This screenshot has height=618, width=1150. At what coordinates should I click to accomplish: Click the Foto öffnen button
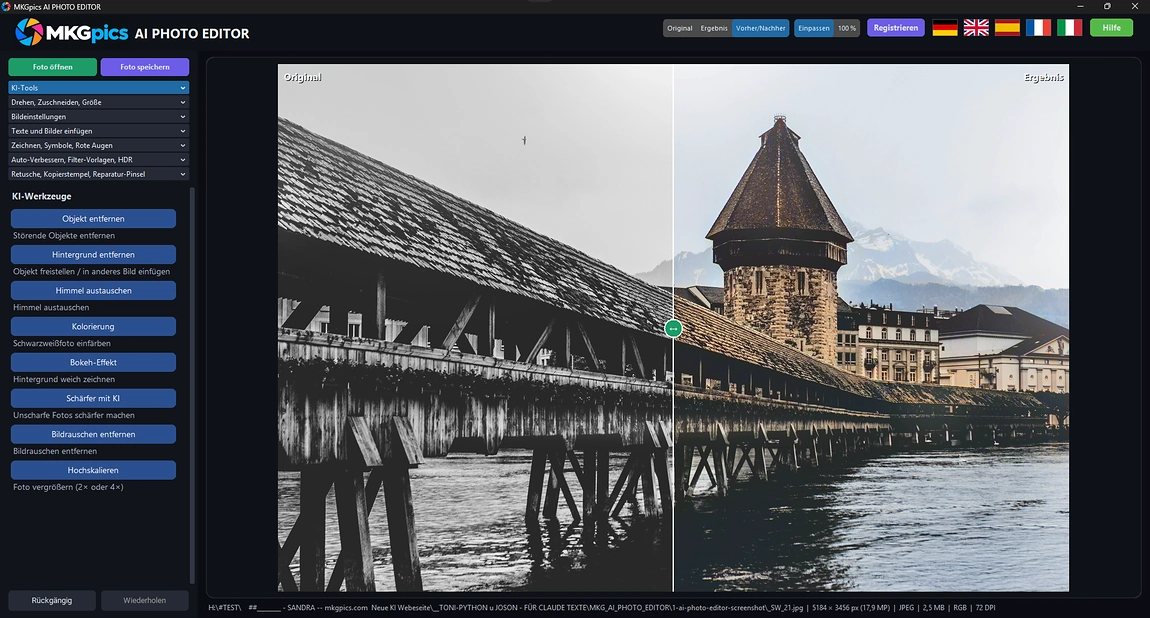click(53, 67)
